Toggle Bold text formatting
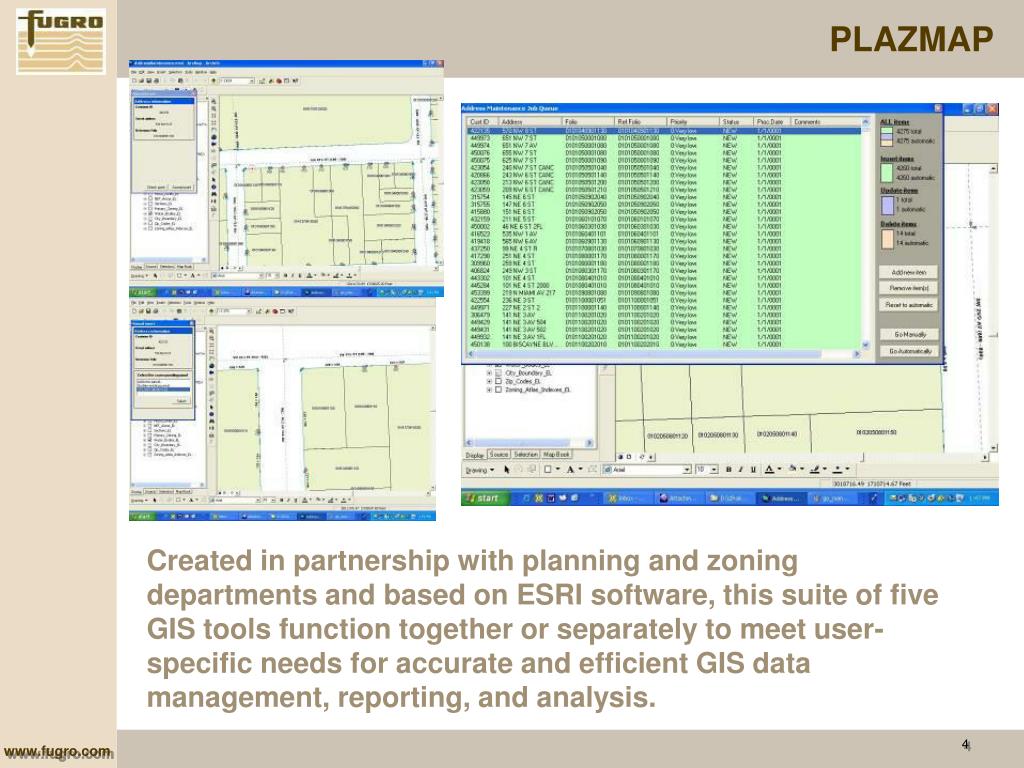This screenshot has width=1024, height=768. point(729,470)
